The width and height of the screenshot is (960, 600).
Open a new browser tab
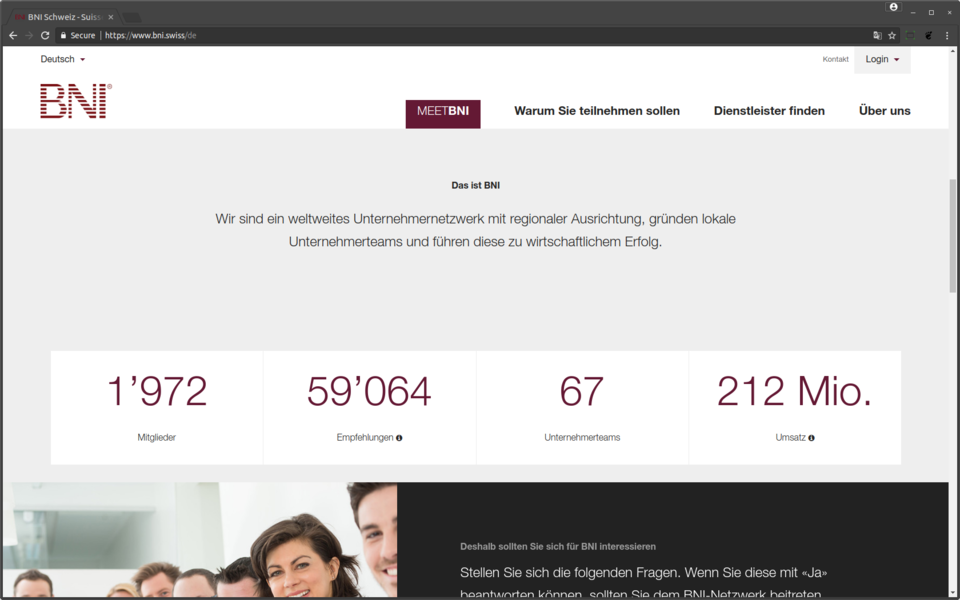pyautogui.click(x=132, y=17)
